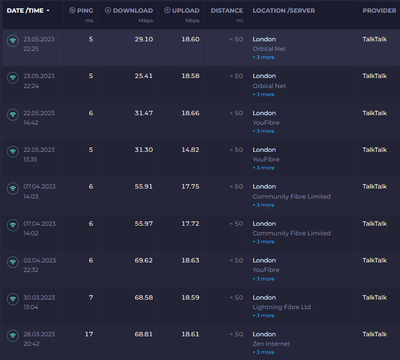Click the wifi icon for 23.05.2023 22:24 result
400x360 pixels.
point(13,78)
